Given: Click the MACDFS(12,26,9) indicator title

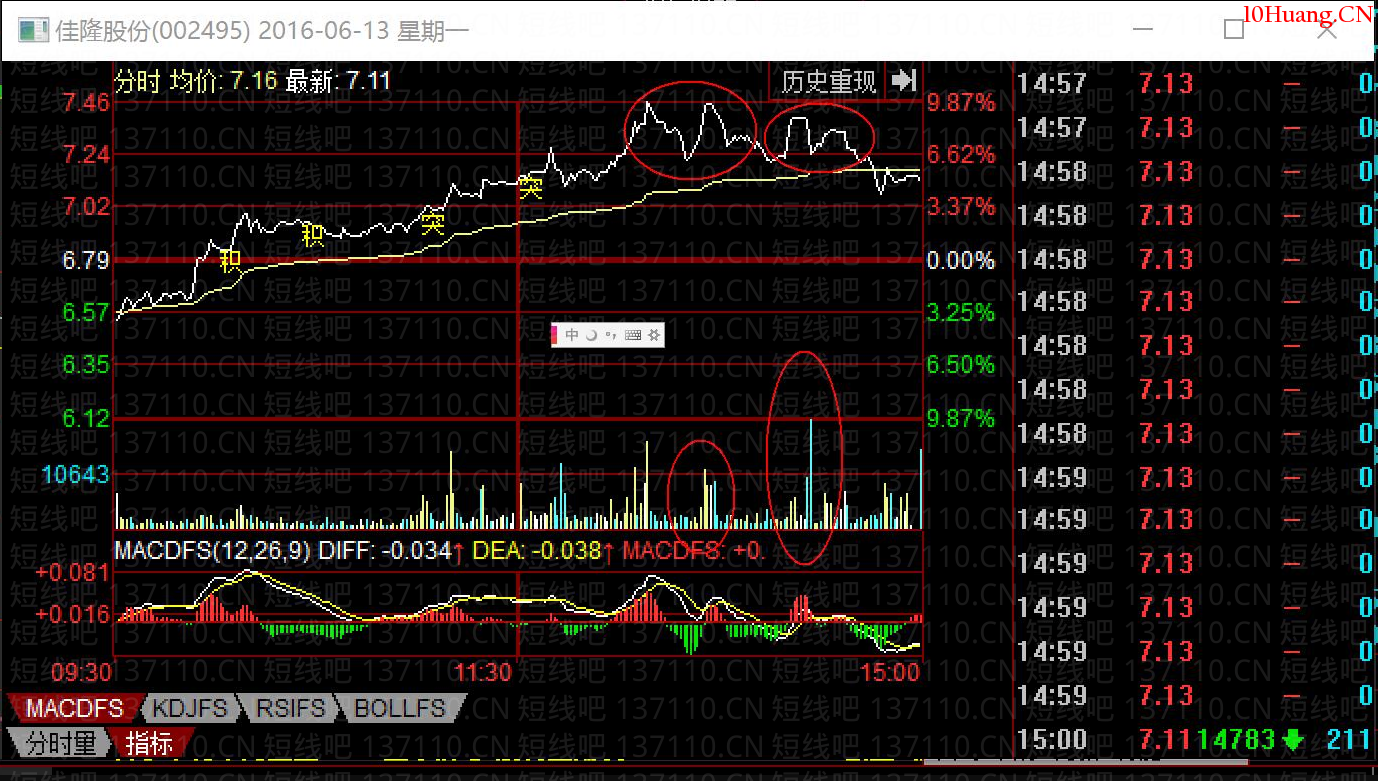Looking at the screenshot, I should tap(214, 550).
